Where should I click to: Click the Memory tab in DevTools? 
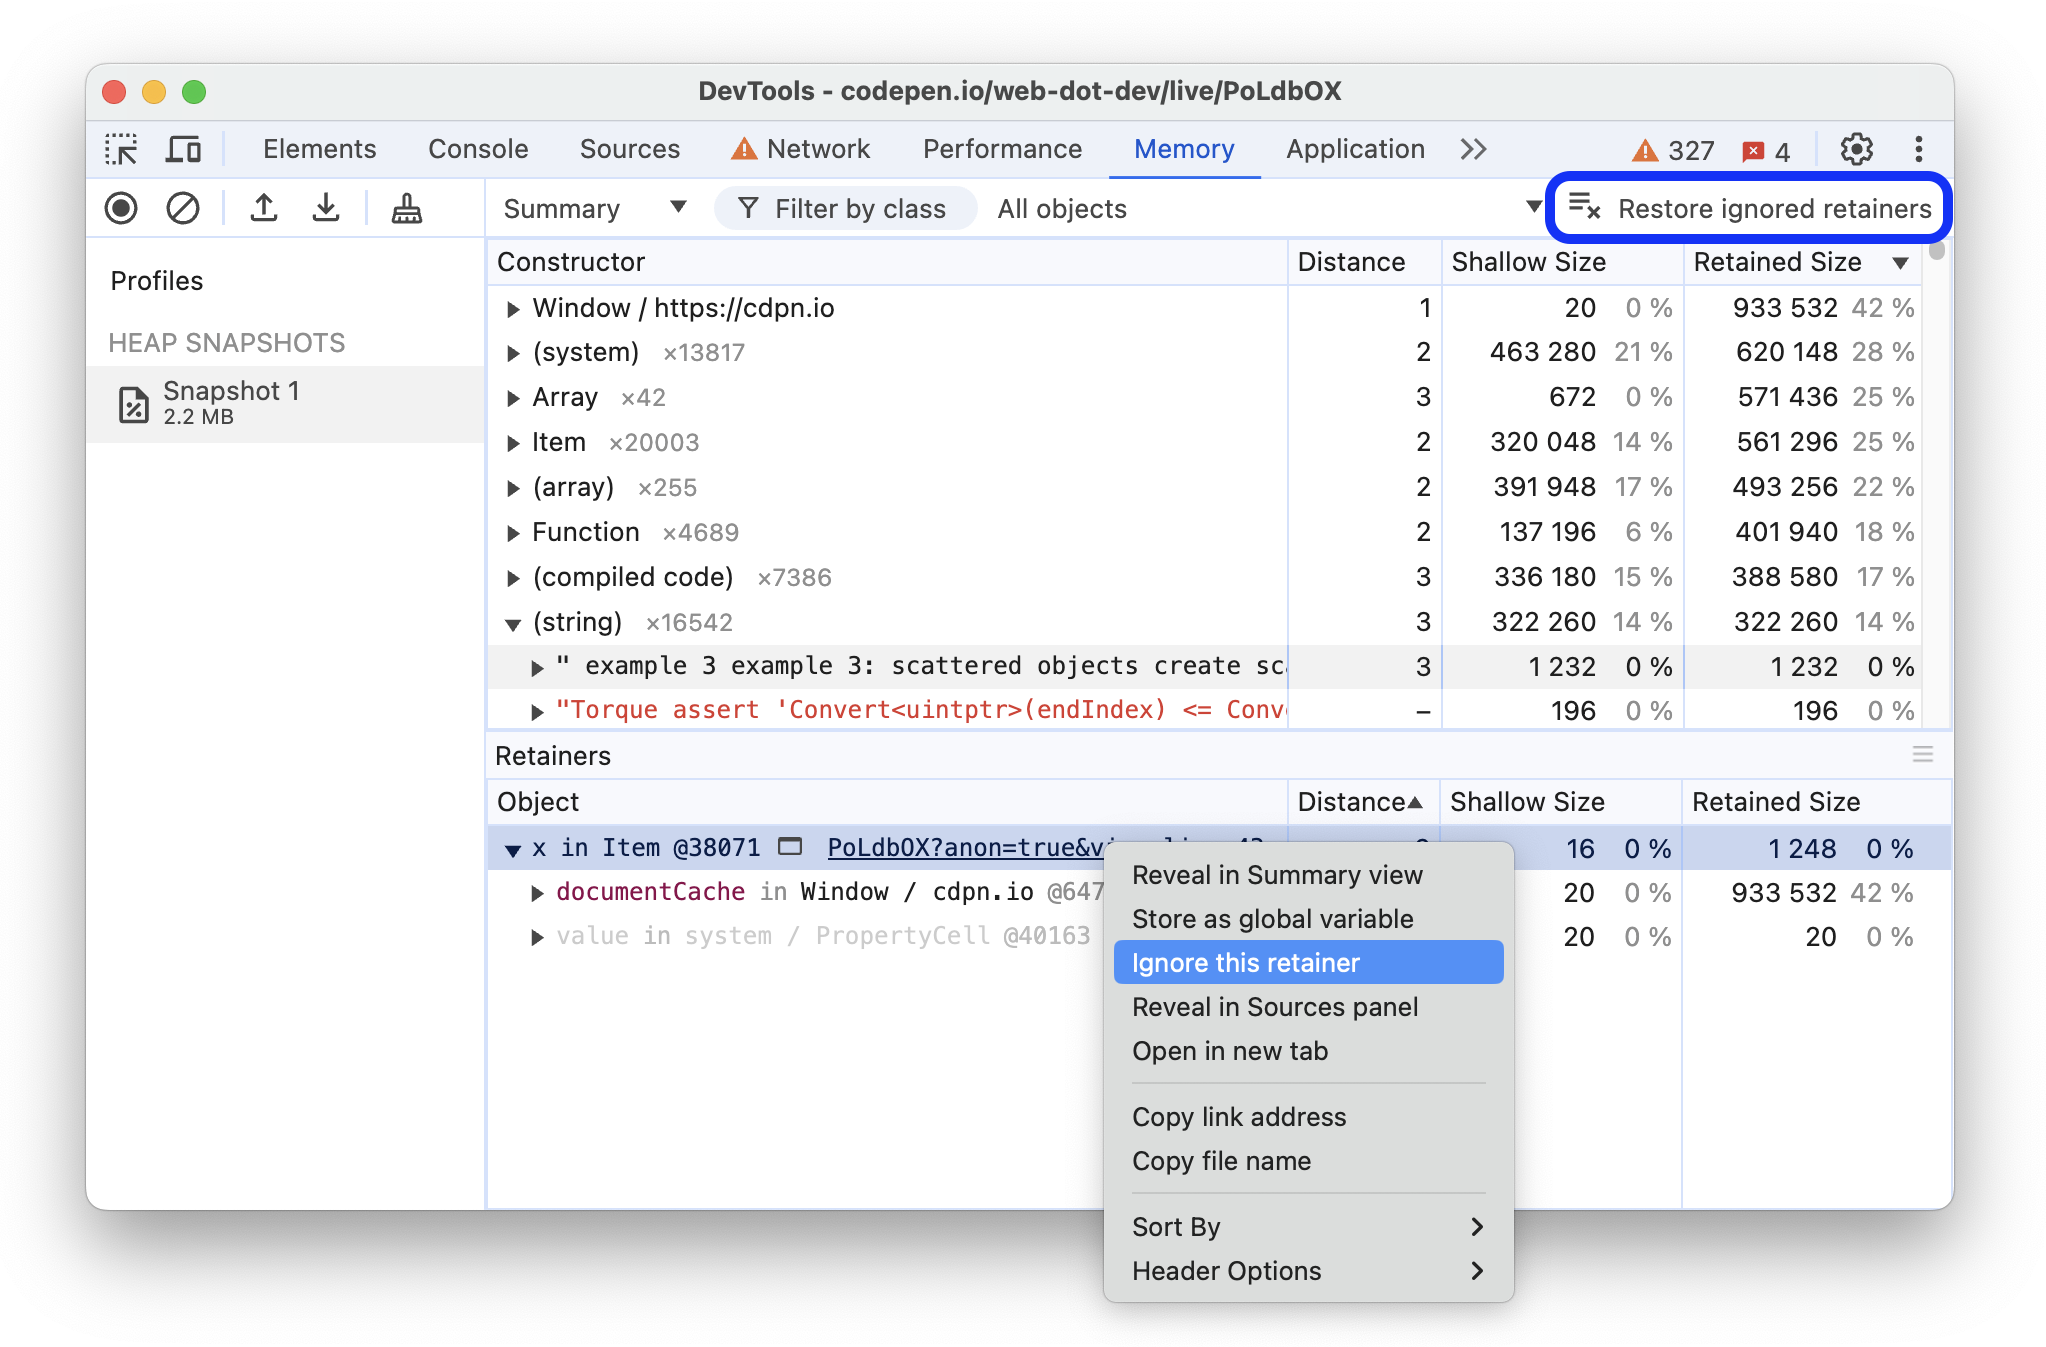point(1188,147)
